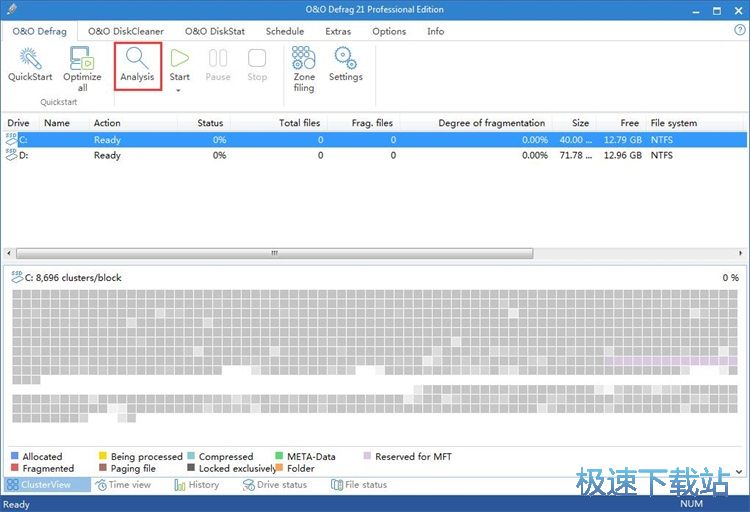Click the 12.79 GB free value

click(x=623, y=140)
